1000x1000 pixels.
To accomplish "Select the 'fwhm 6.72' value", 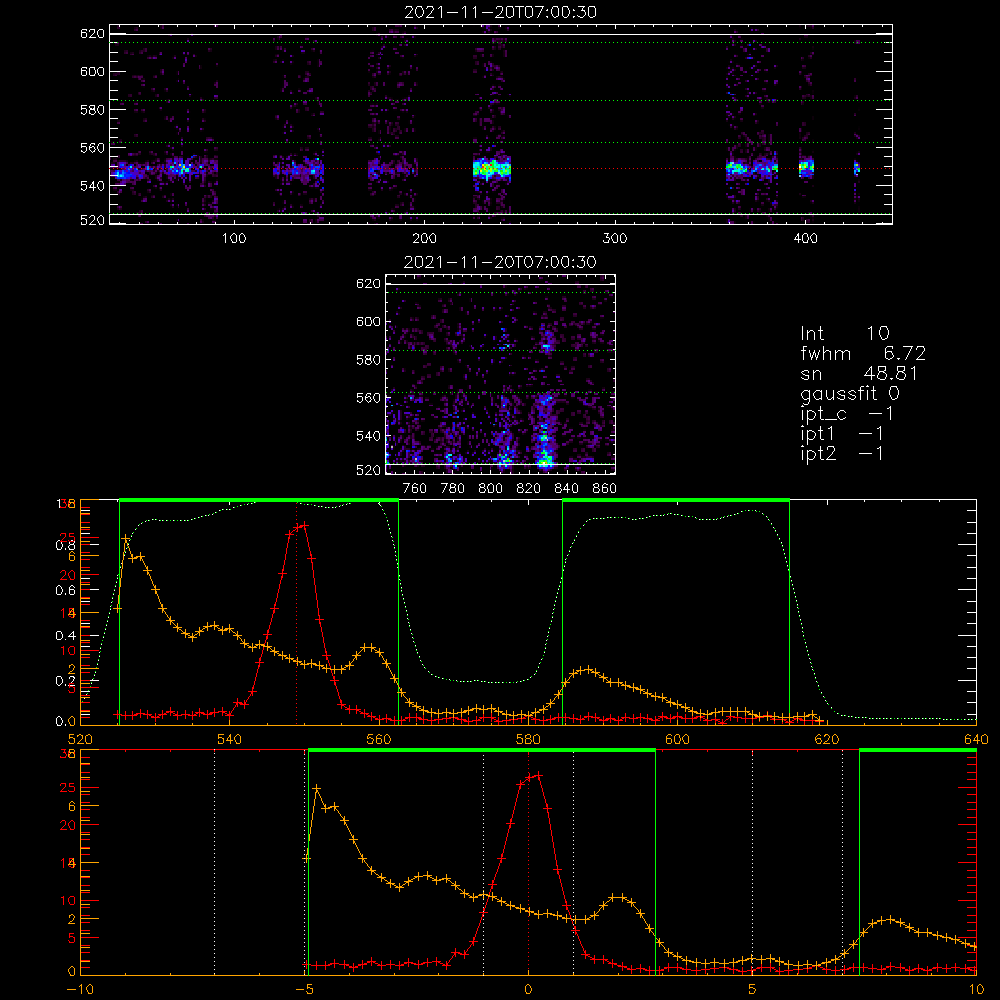I will tap(863, 353).
